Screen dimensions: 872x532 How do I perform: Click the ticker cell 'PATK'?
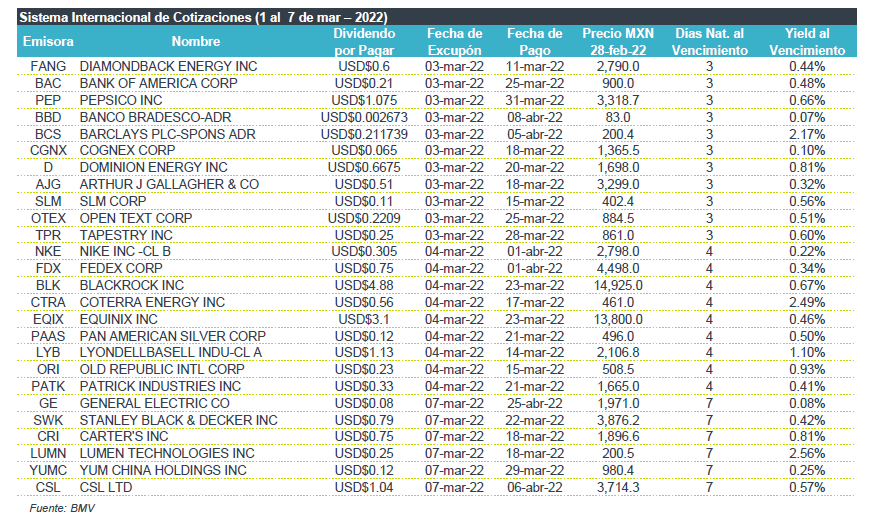click(48, 387)
